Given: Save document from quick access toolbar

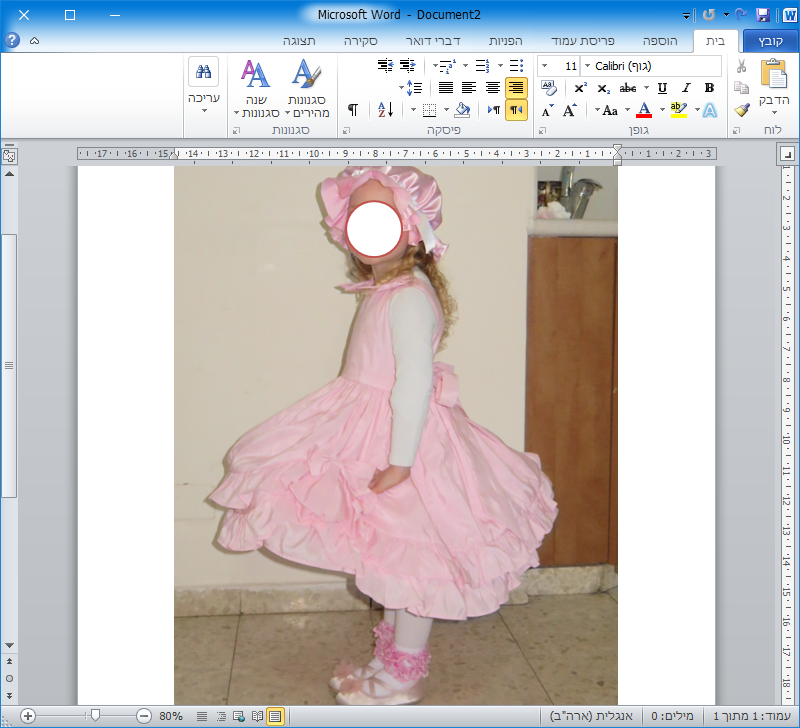Looking at the screenshot, I should [762, 15].
